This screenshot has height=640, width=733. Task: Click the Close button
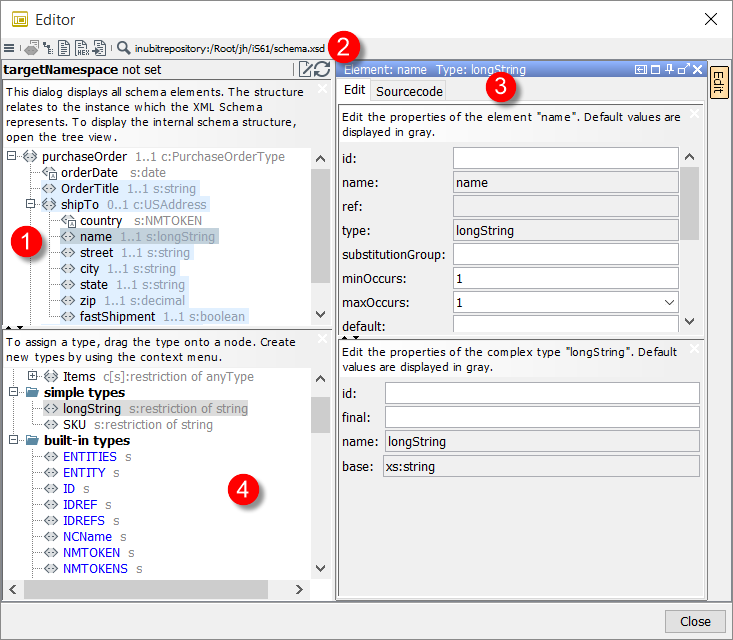point(695,621)
